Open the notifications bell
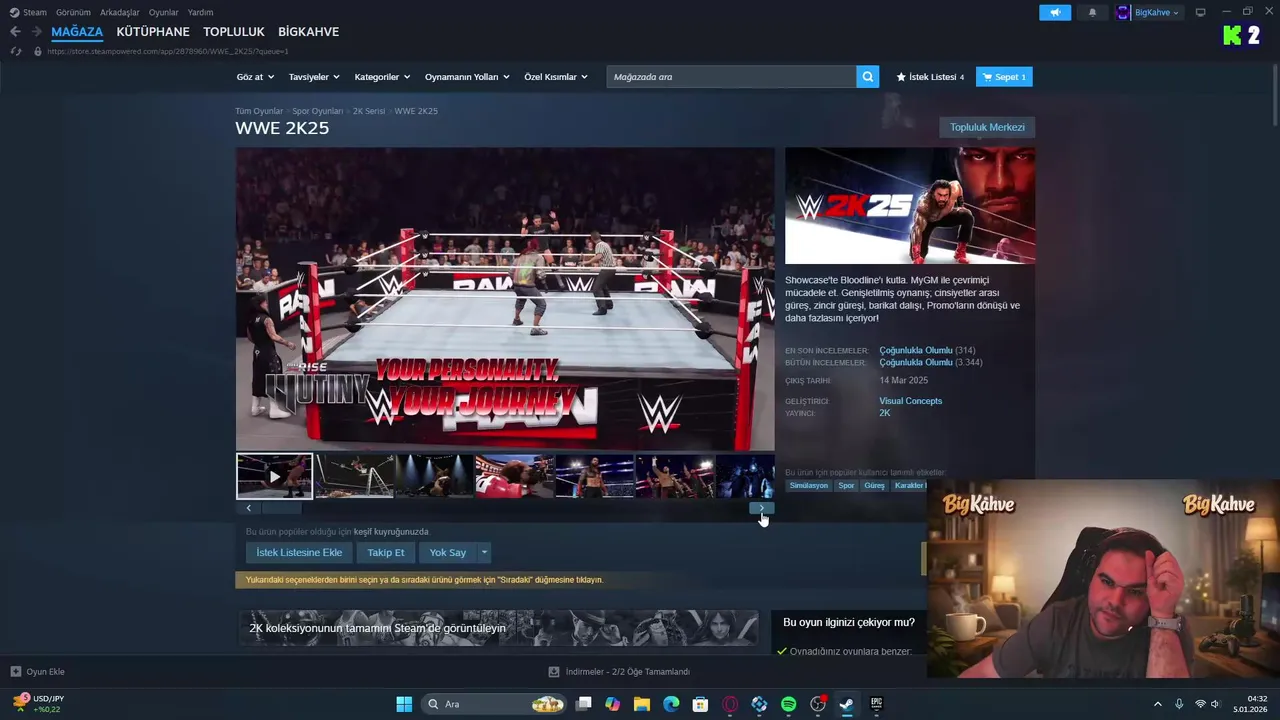Viewport: 1280px width, 720px height. [x=1092, y=12]
